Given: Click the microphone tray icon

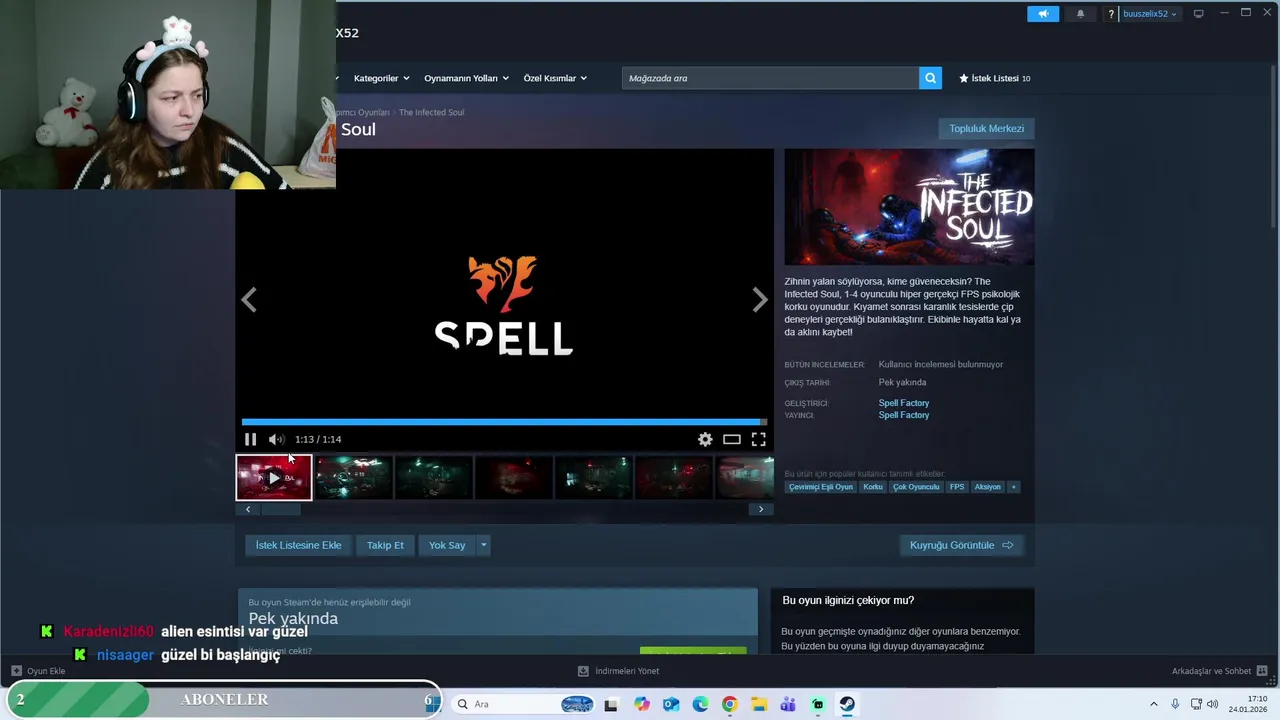Looking at the screenshot, I should tap(1175, 704).
